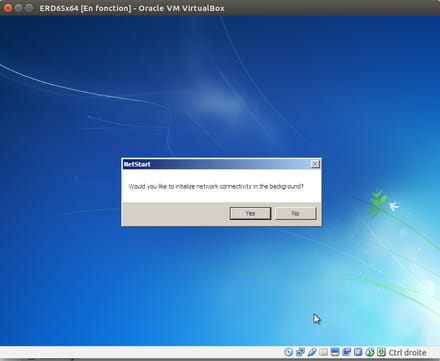Open the gray shared folders icon
The image size is (440, 361).
(x=323, y=352)
